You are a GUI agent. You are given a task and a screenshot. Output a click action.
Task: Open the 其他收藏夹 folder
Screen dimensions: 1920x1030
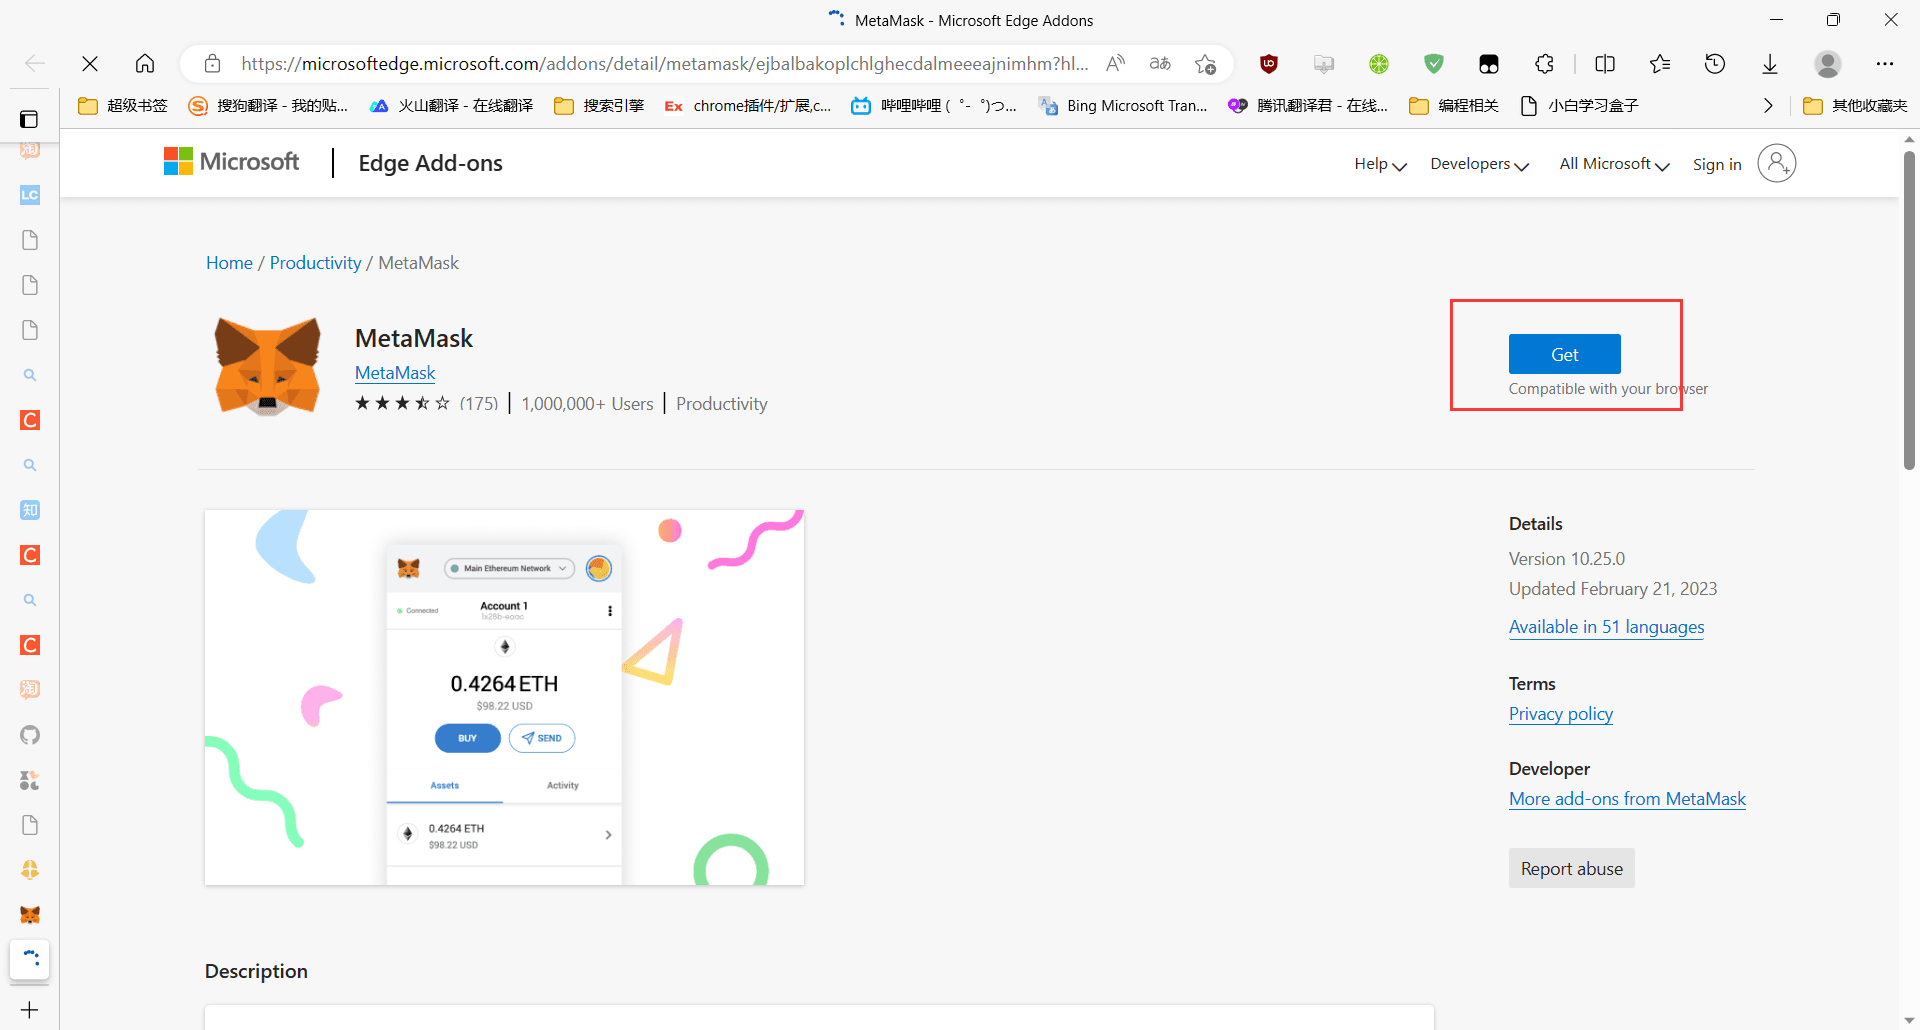[1856, 106]
